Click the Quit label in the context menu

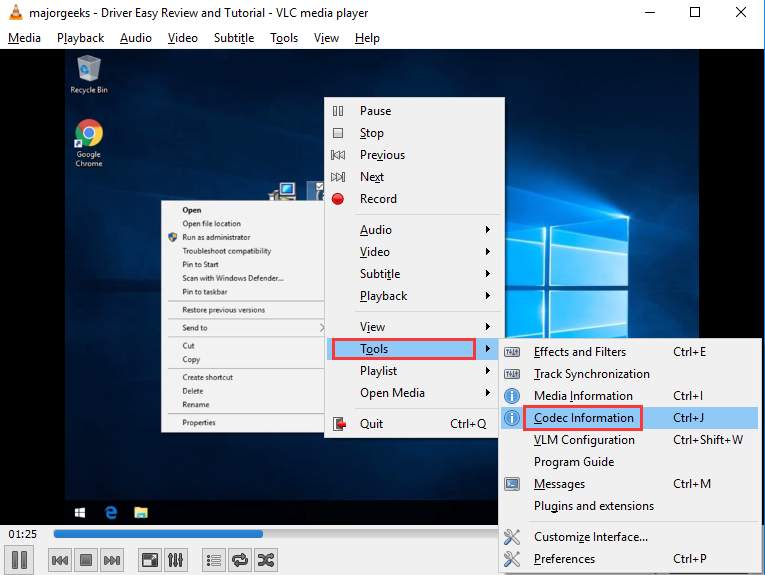coord(371,424)
